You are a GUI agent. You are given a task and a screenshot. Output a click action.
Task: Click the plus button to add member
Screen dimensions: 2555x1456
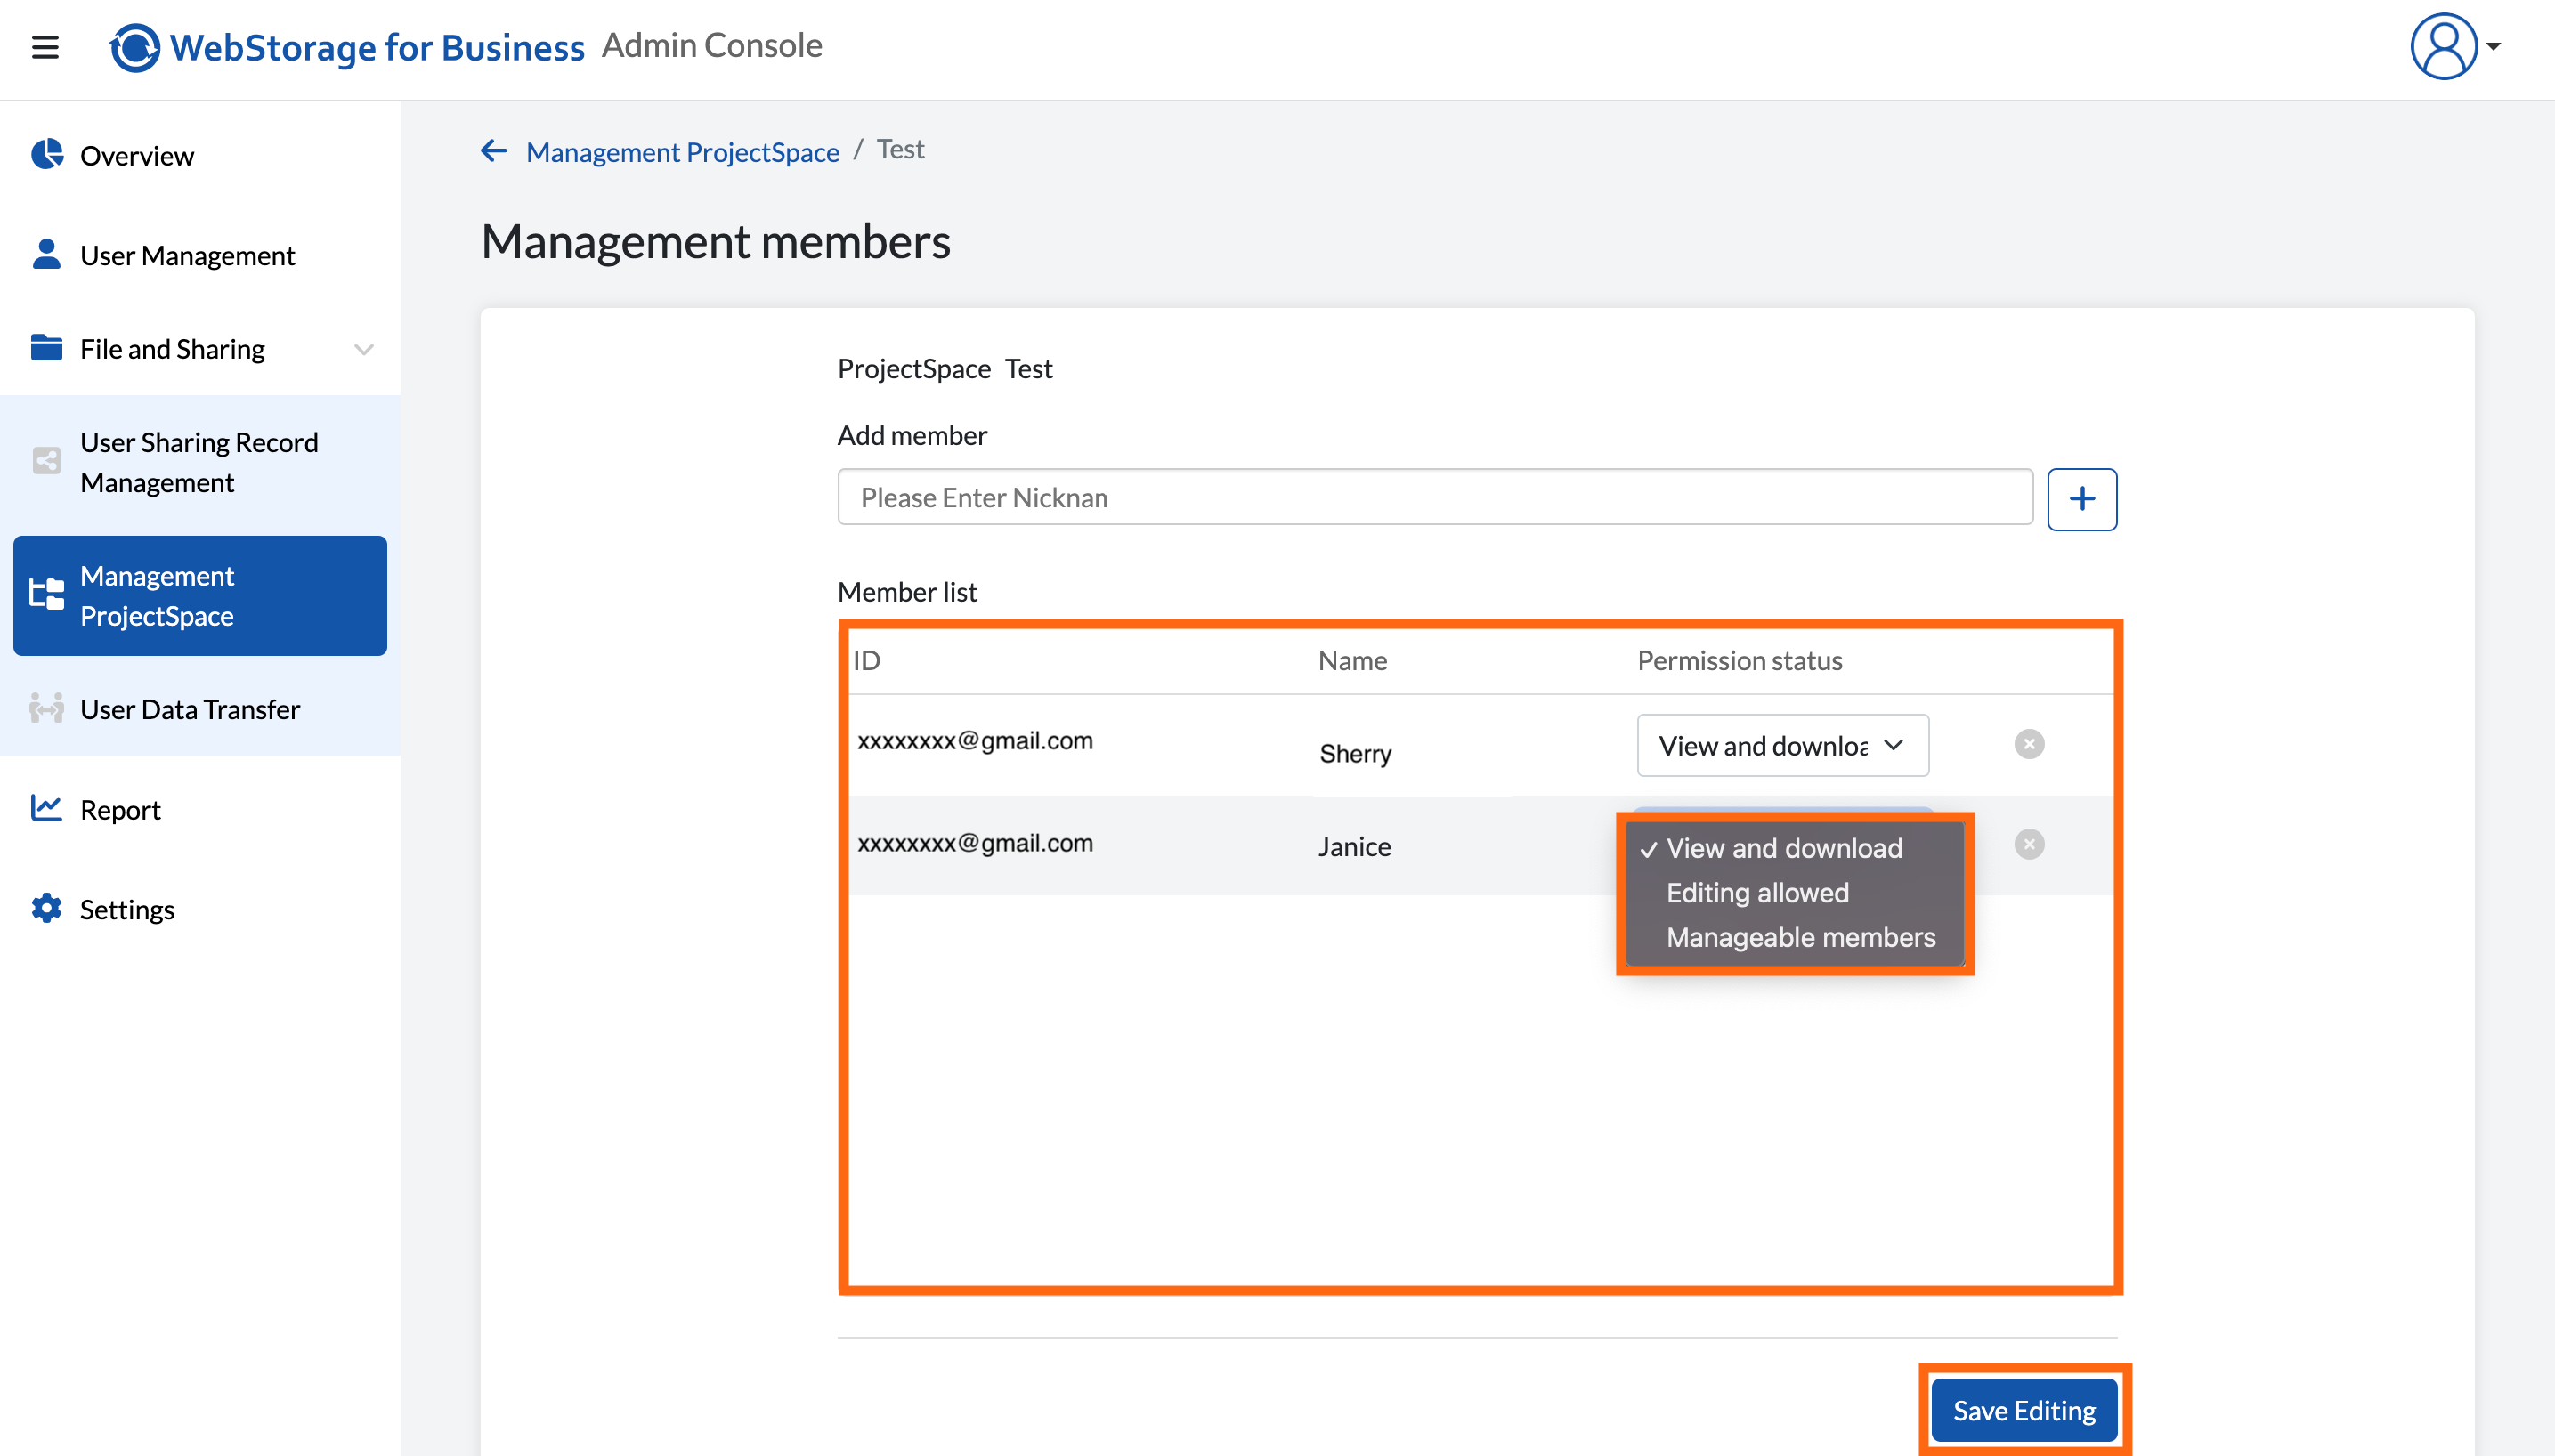coord(2082,499)
